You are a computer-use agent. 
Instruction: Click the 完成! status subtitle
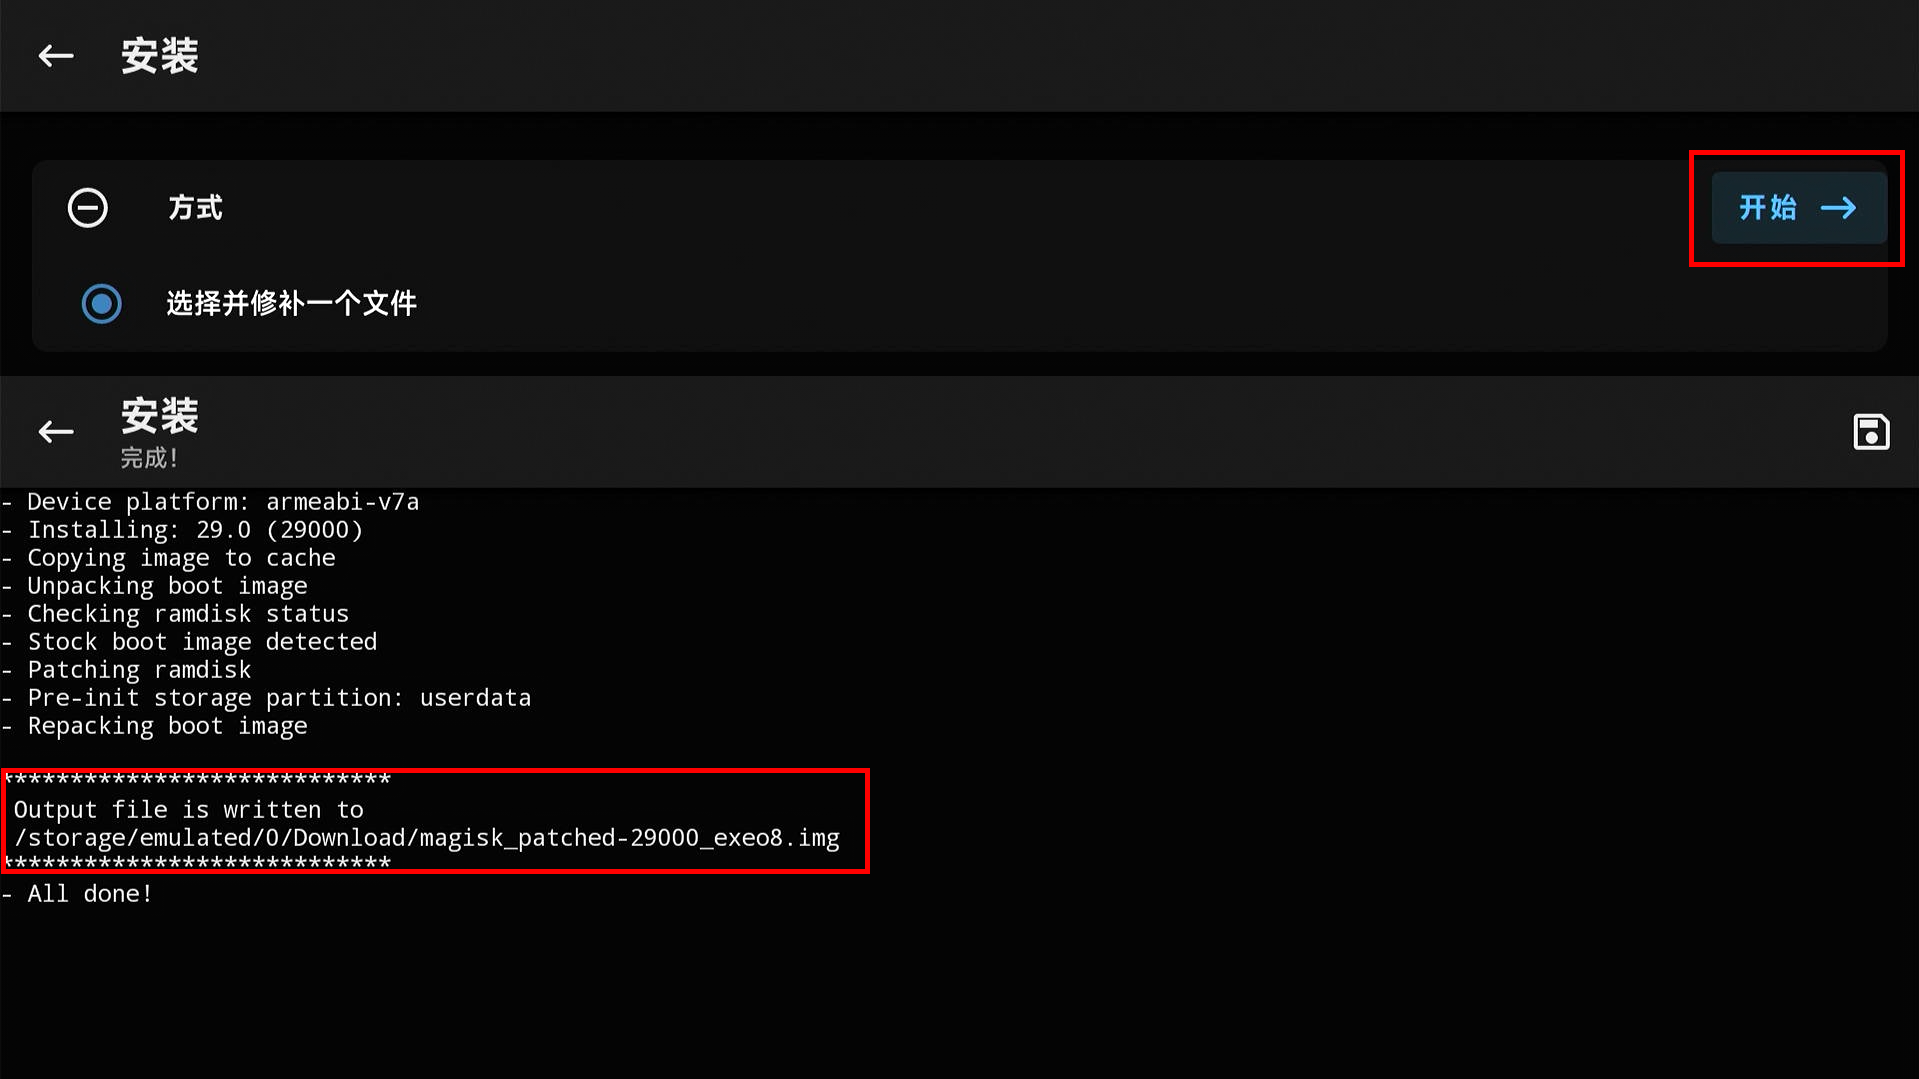point(149,458)
